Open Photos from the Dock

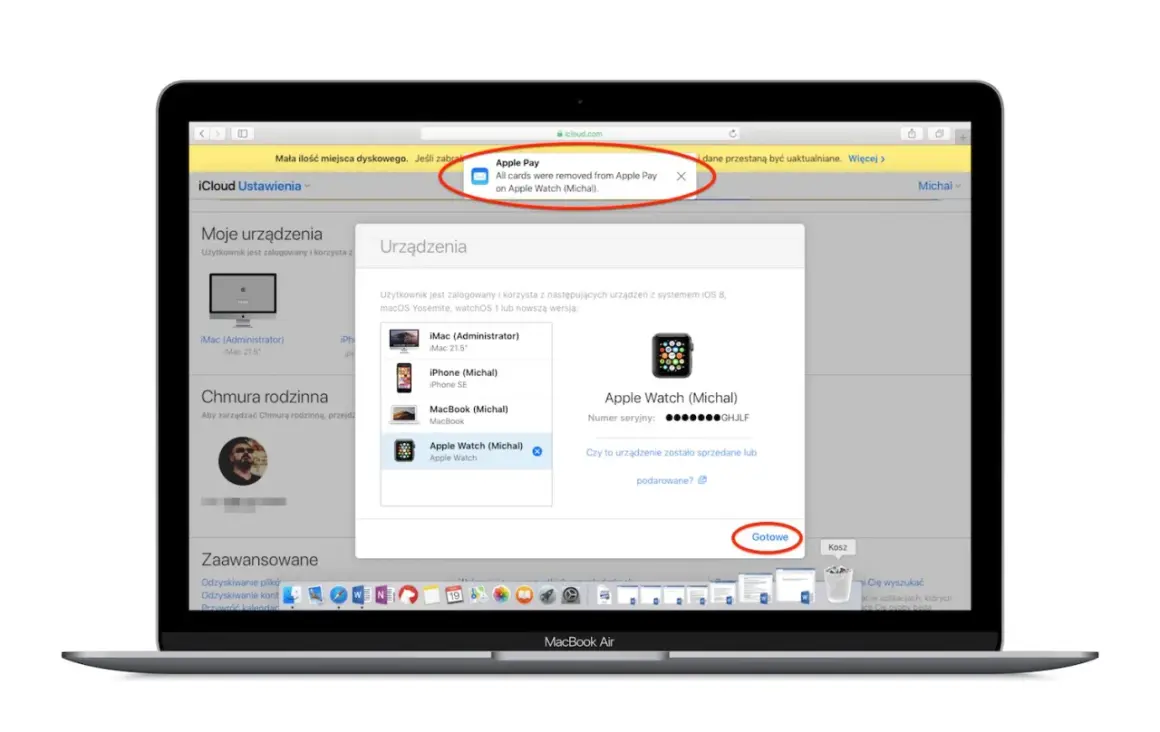[x=502, y=595]
